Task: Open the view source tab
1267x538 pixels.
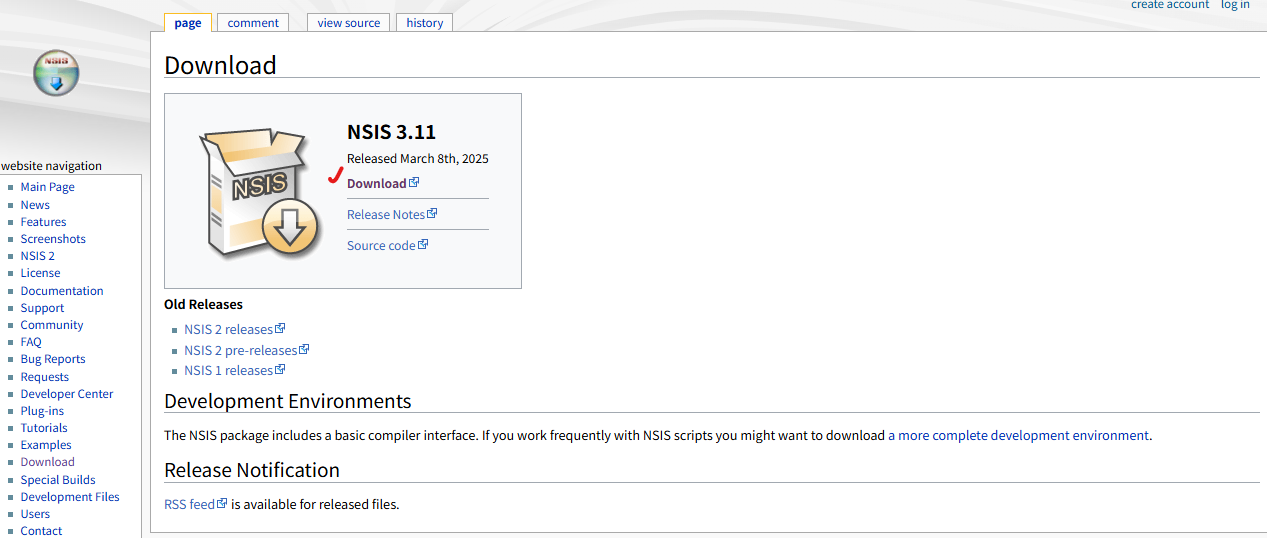Action: point(349,22)
